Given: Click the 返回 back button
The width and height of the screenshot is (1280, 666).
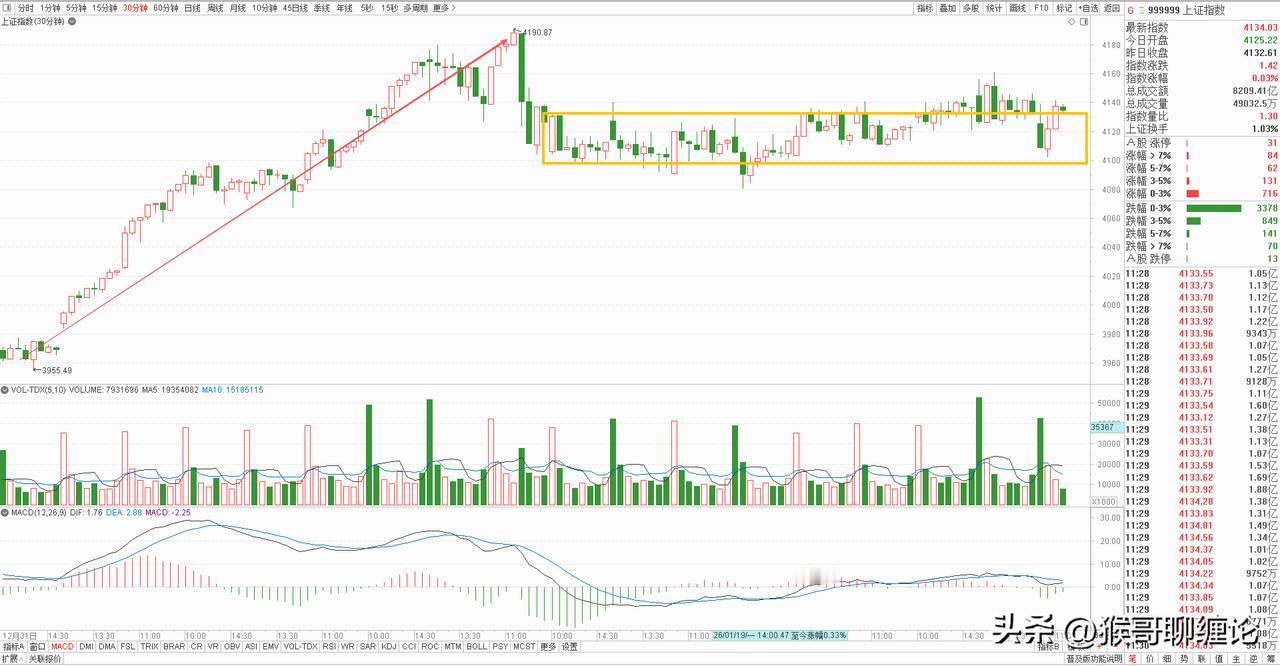Looking at the screenshot, I should [1111, 8].
